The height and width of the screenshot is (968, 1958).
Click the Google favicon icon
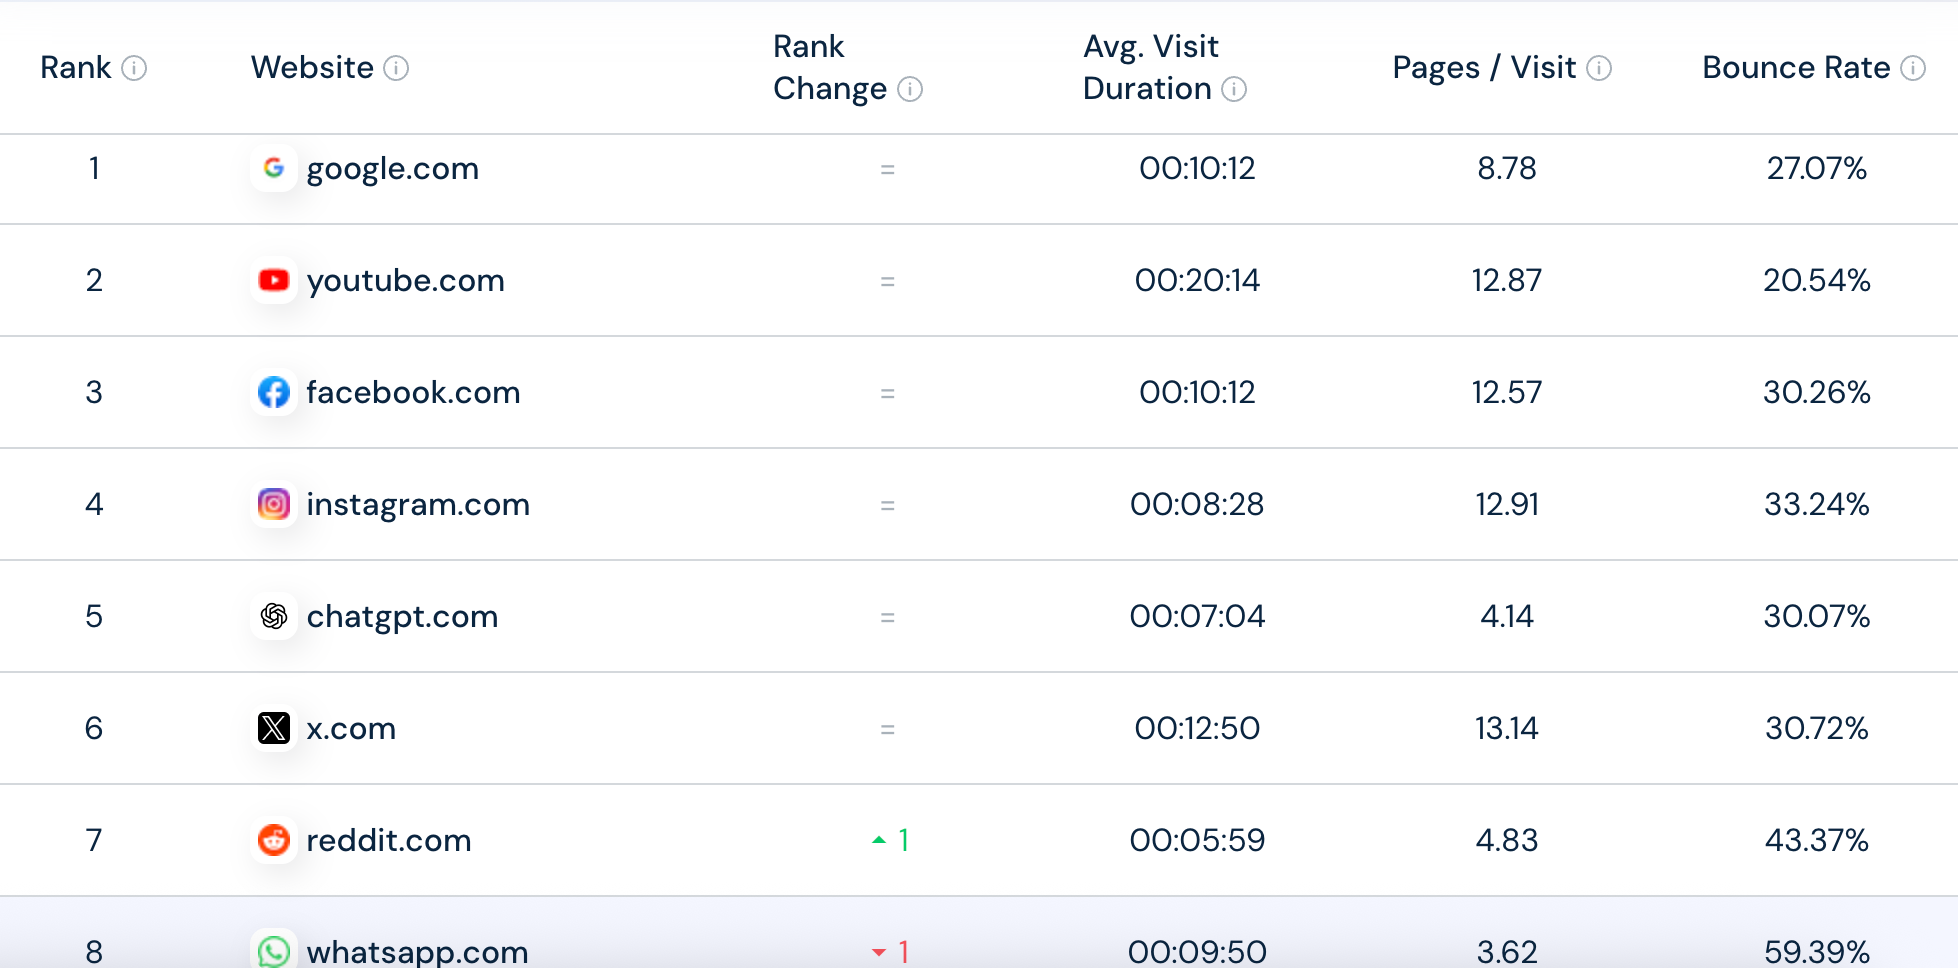coord(274,168)
